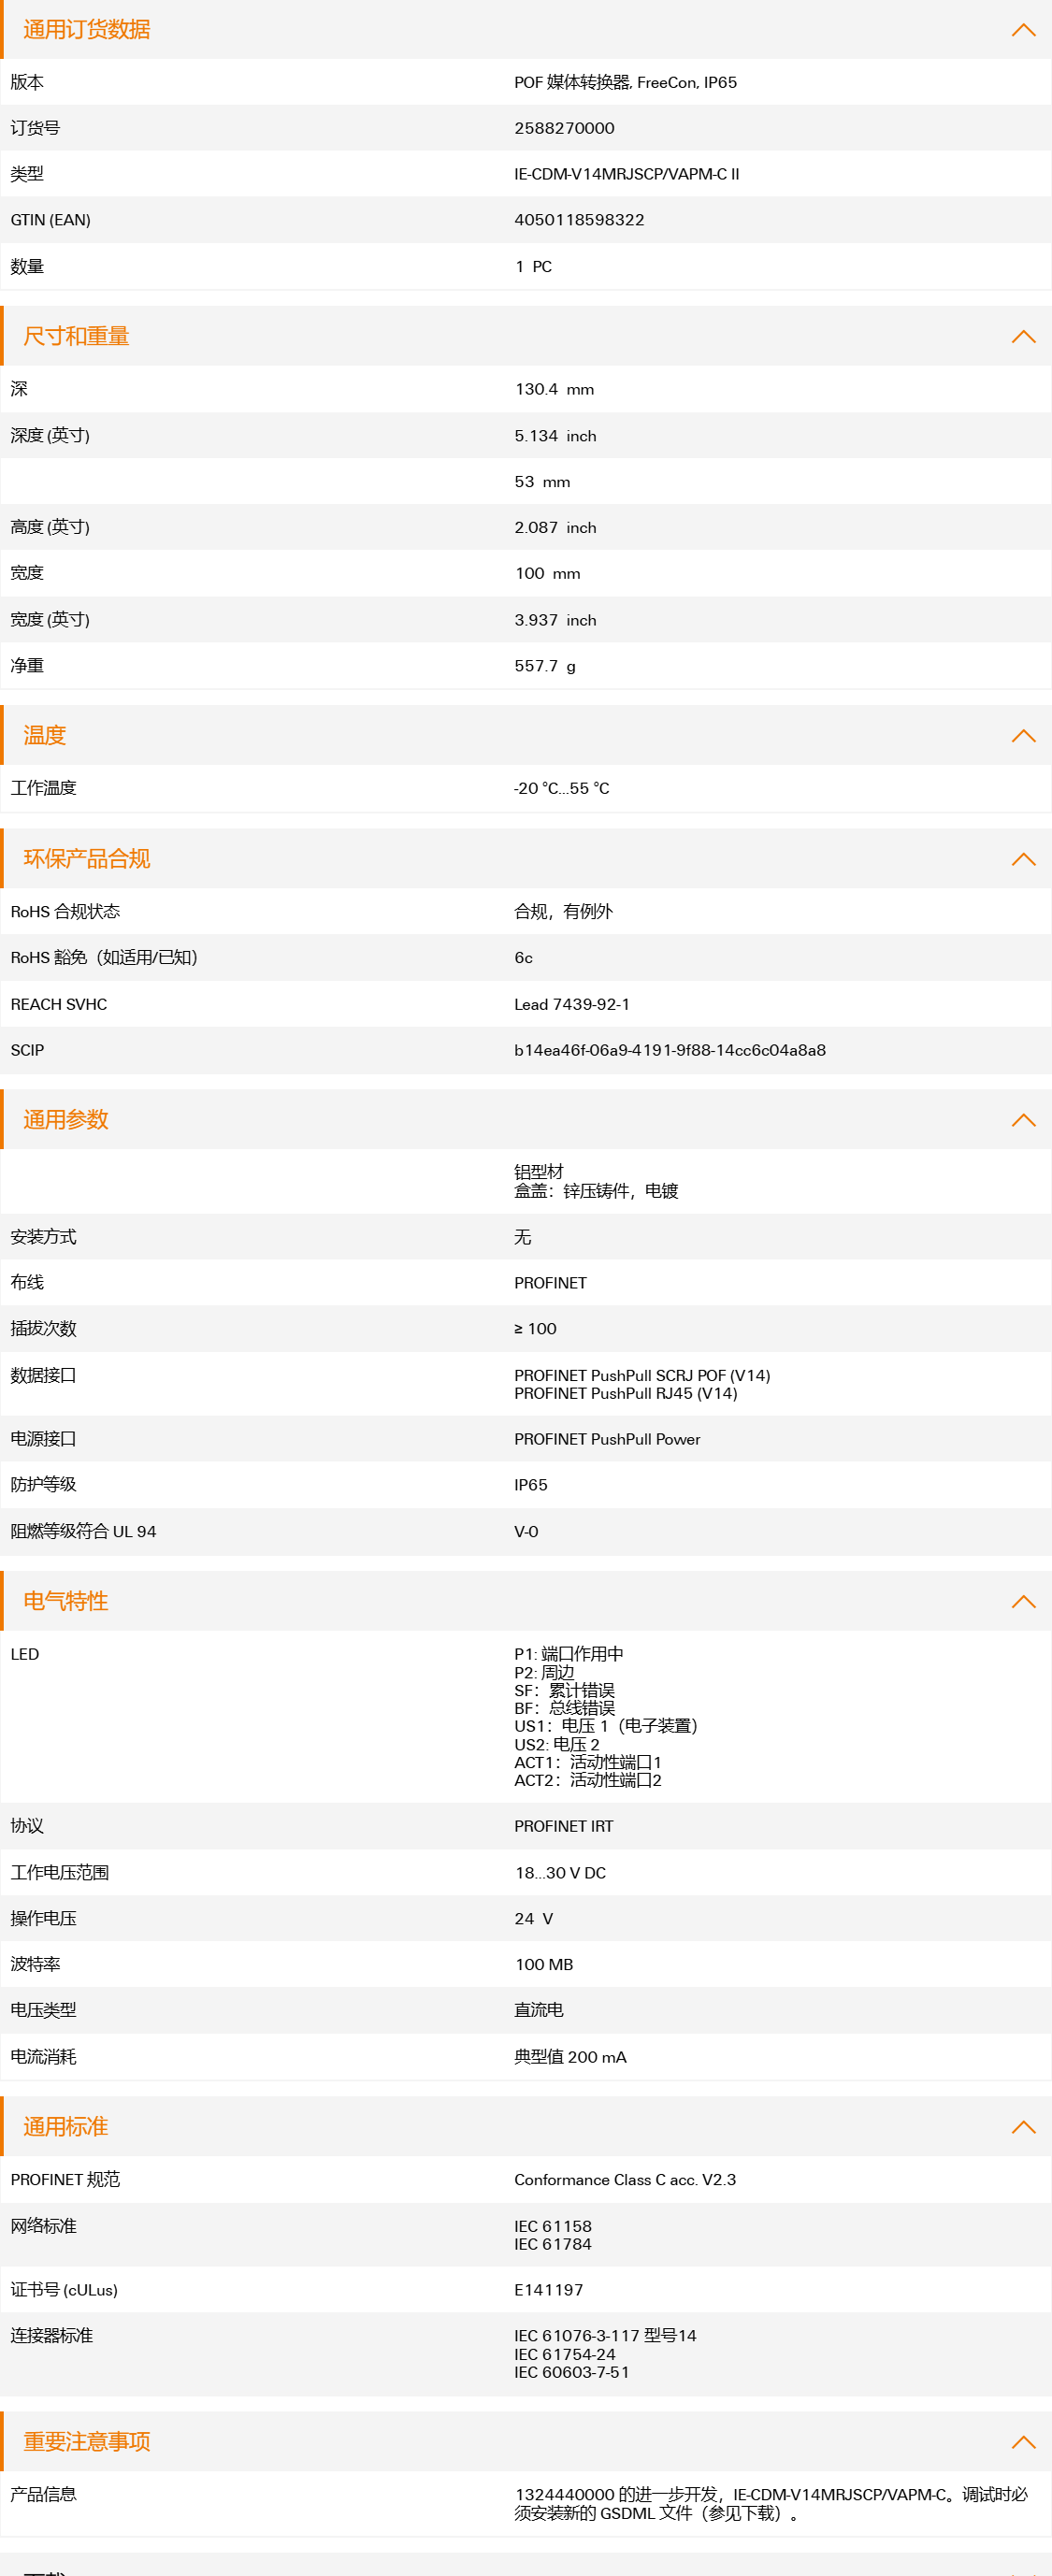The width and height of the screenshot is (1052, 2576).
Task: Click the 插拔次数 value ≥ 100
Action: 535,1329
